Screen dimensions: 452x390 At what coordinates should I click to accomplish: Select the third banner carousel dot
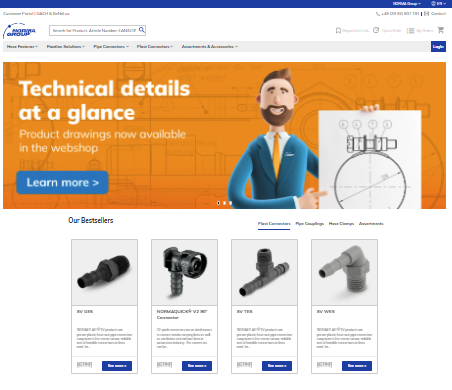click(230, 203)
